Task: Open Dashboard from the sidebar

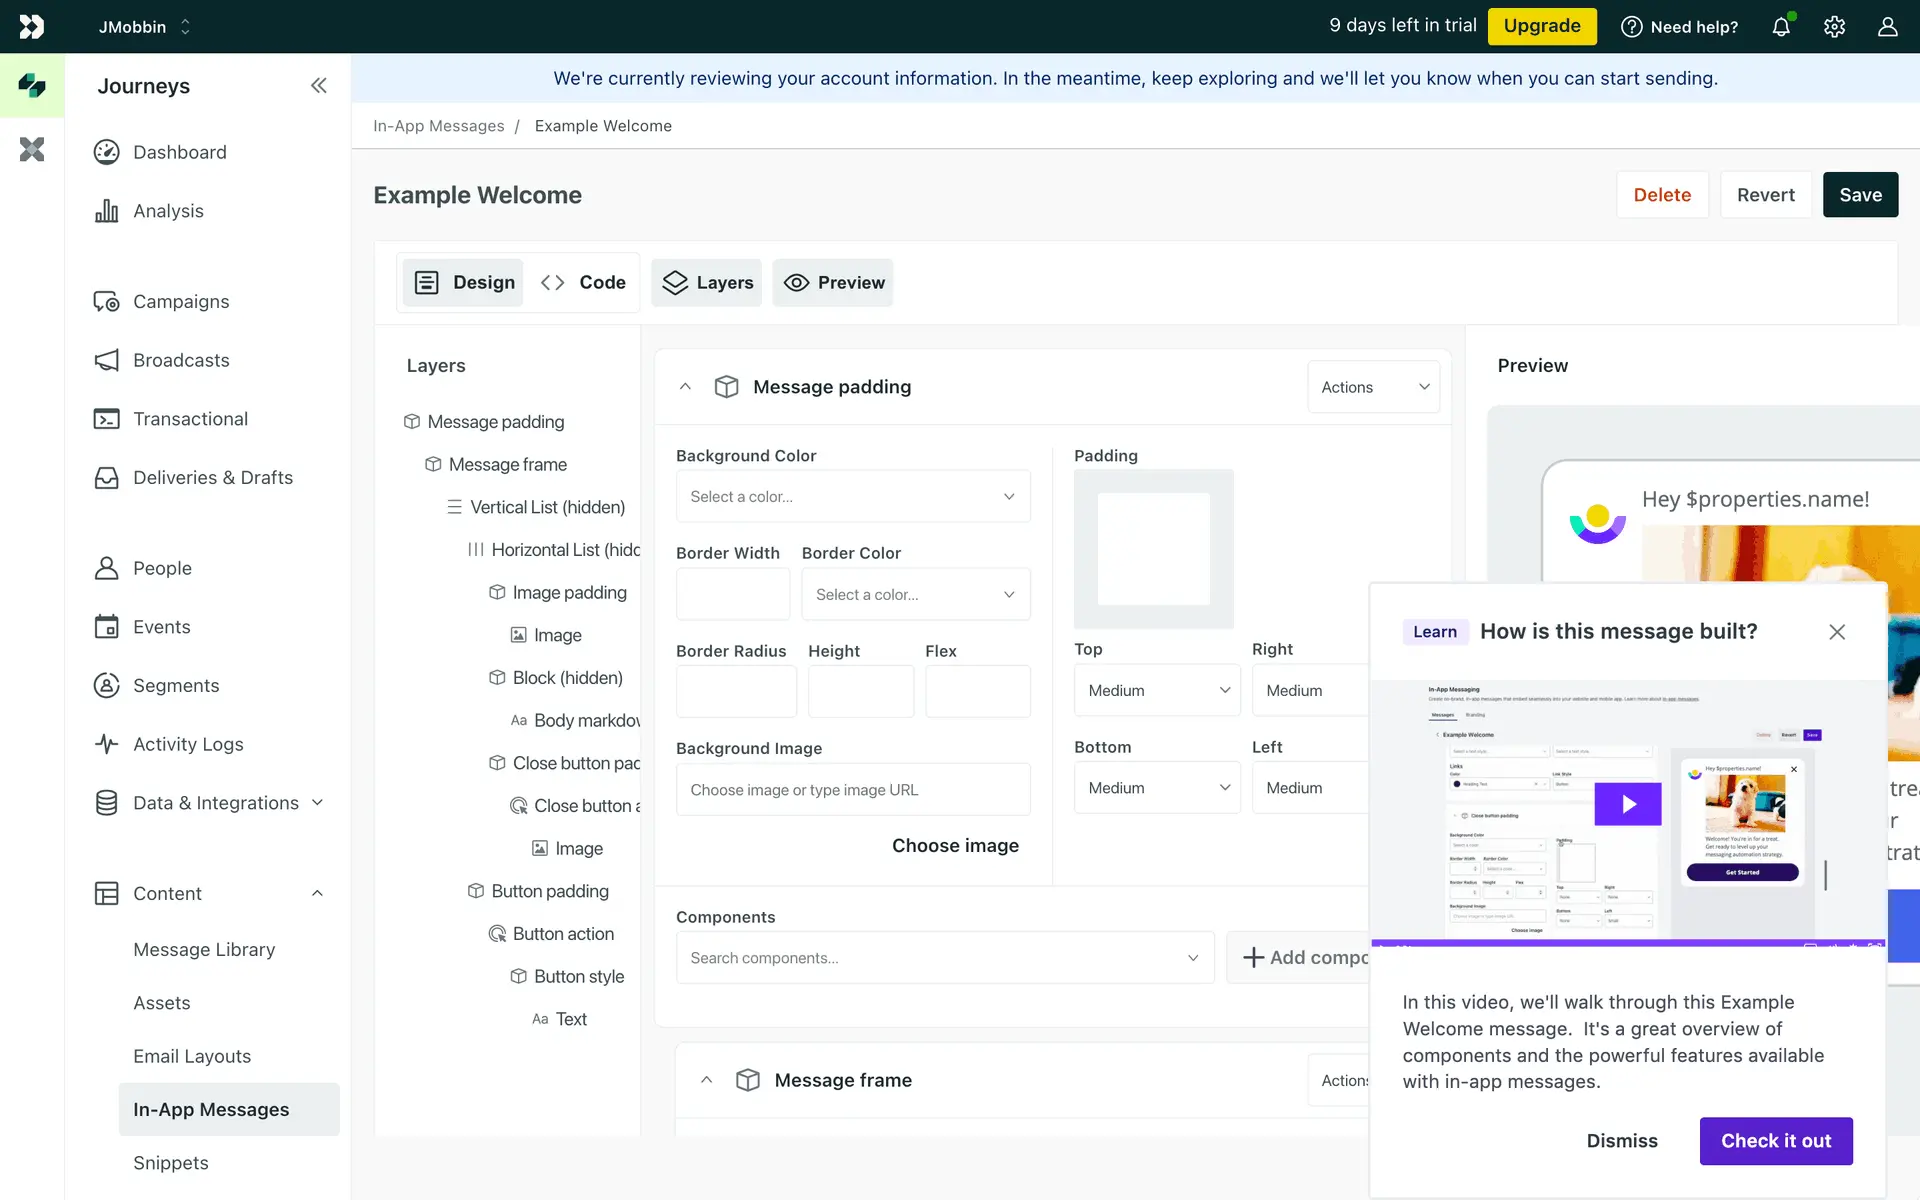Action: 180,152
